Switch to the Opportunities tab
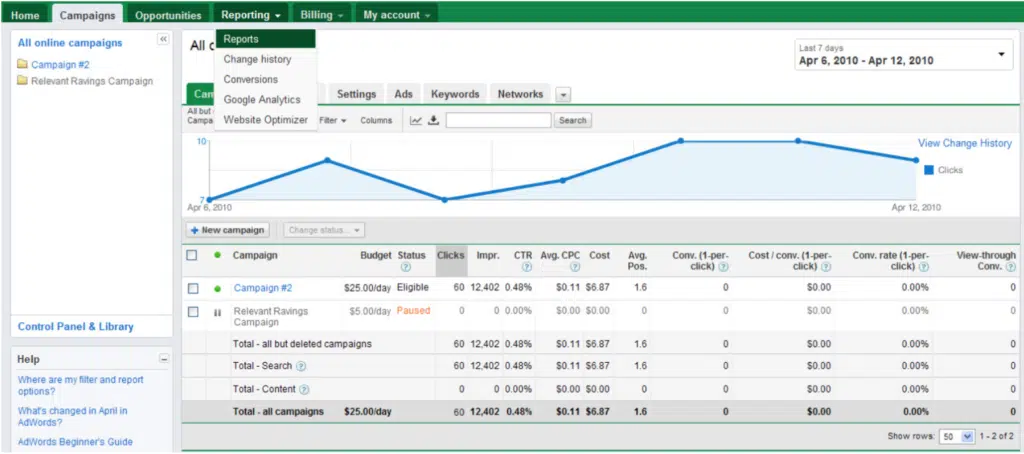The width and height of the screenshot is (1024, 454). point(168,15)
